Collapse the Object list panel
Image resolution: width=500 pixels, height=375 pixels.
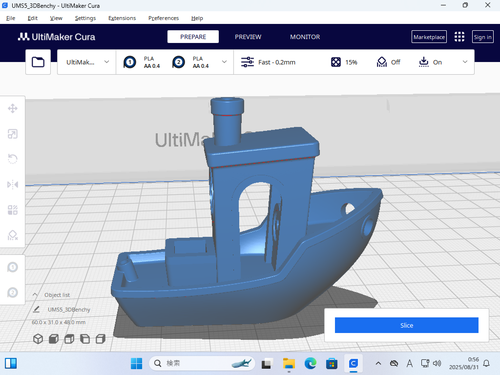coord(35,295)
